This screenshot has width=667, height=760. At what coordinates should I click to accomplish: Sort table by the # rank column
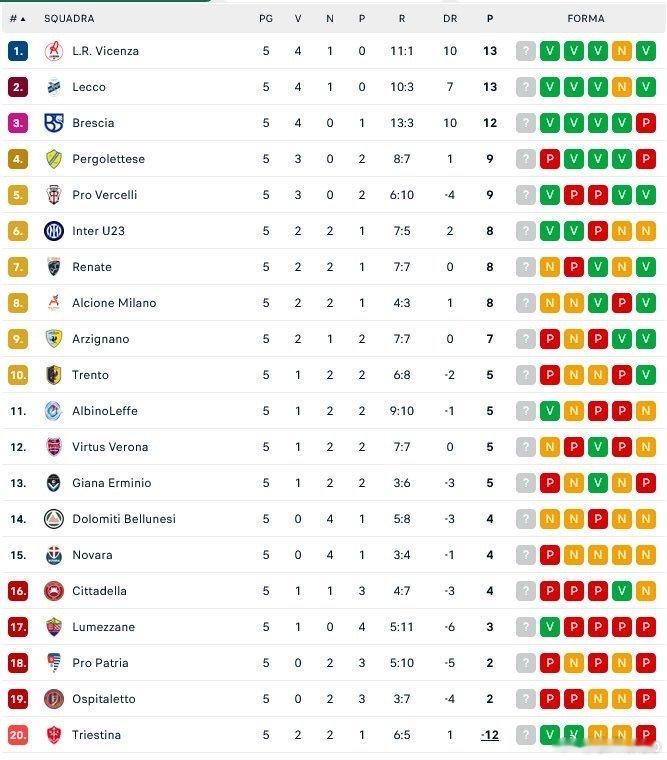(x=17, y=18)
